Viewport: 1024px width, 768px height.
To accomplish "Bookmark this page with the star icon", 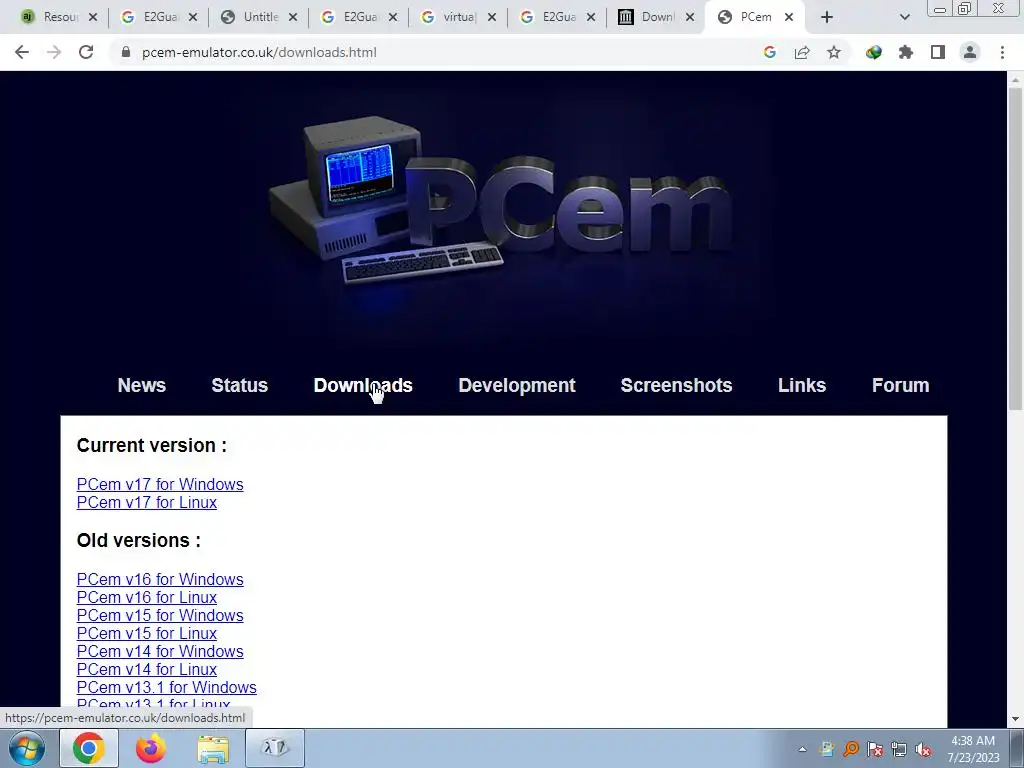I will coord(834,52).
